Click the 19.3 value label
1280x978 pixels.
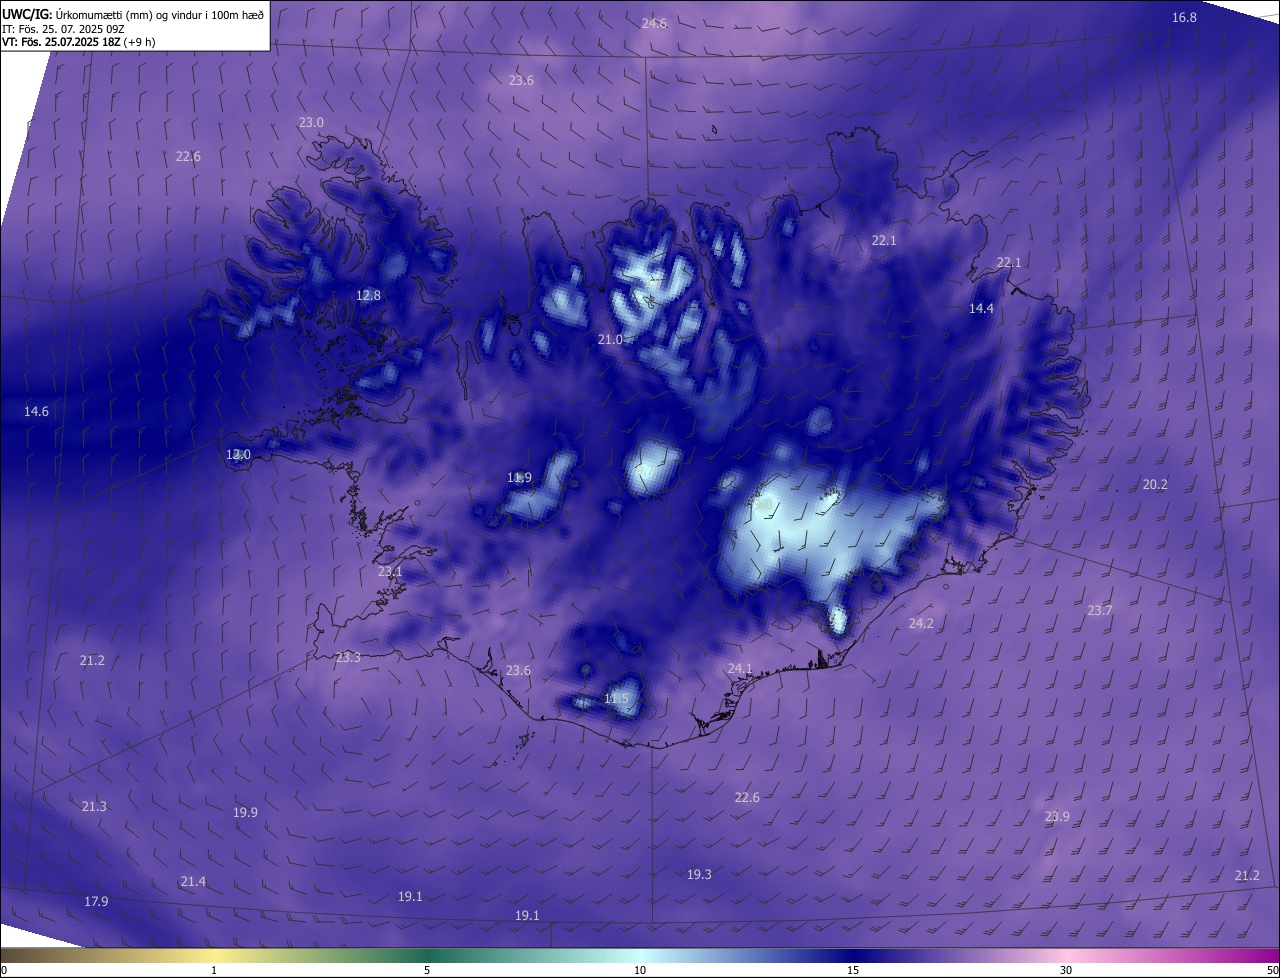coord(699,874)
